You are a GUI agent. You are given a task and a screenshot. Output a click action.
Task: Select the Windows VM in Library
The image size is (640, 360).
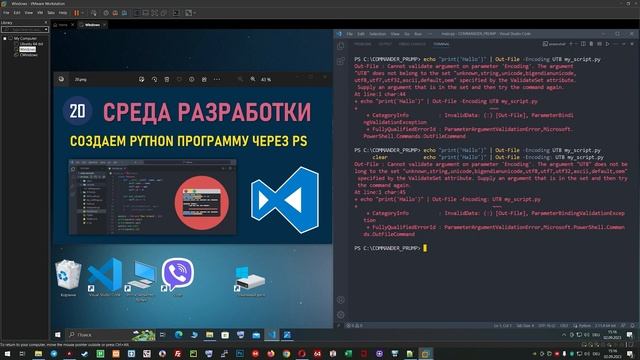pyautogui.click(x=28, y=49)
